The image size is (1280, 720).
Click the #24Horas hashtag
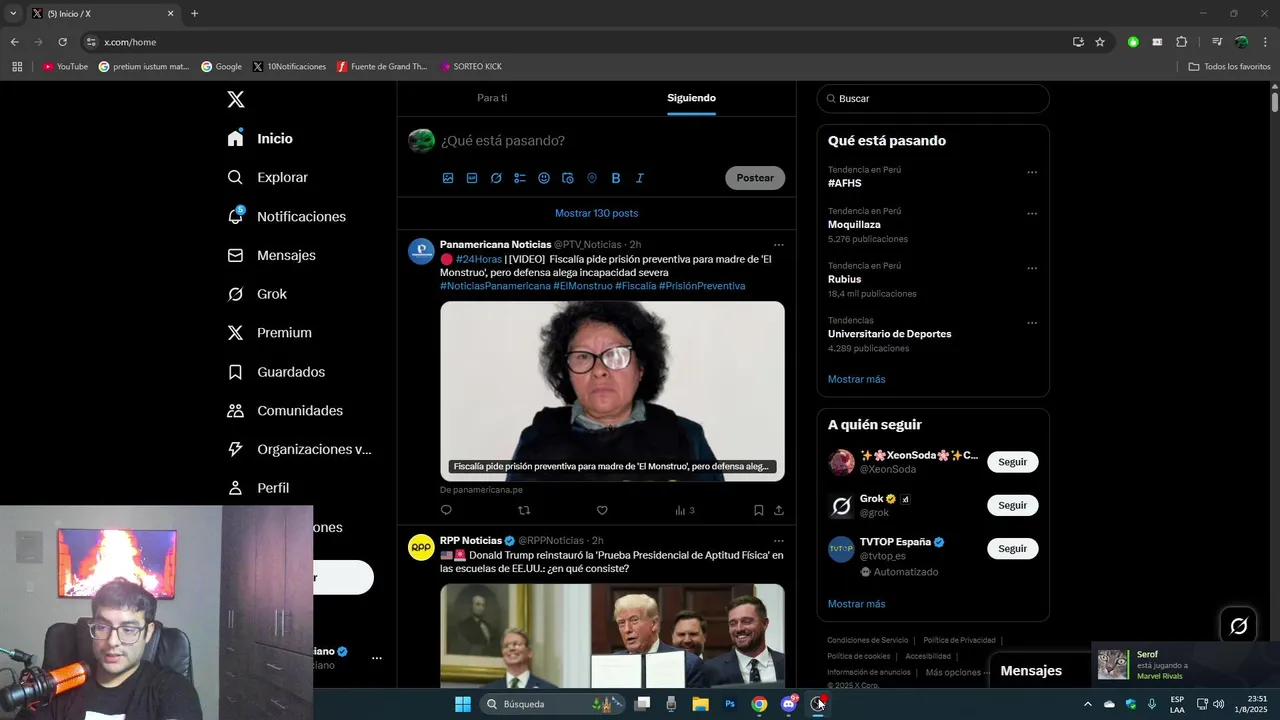[479, 259]
